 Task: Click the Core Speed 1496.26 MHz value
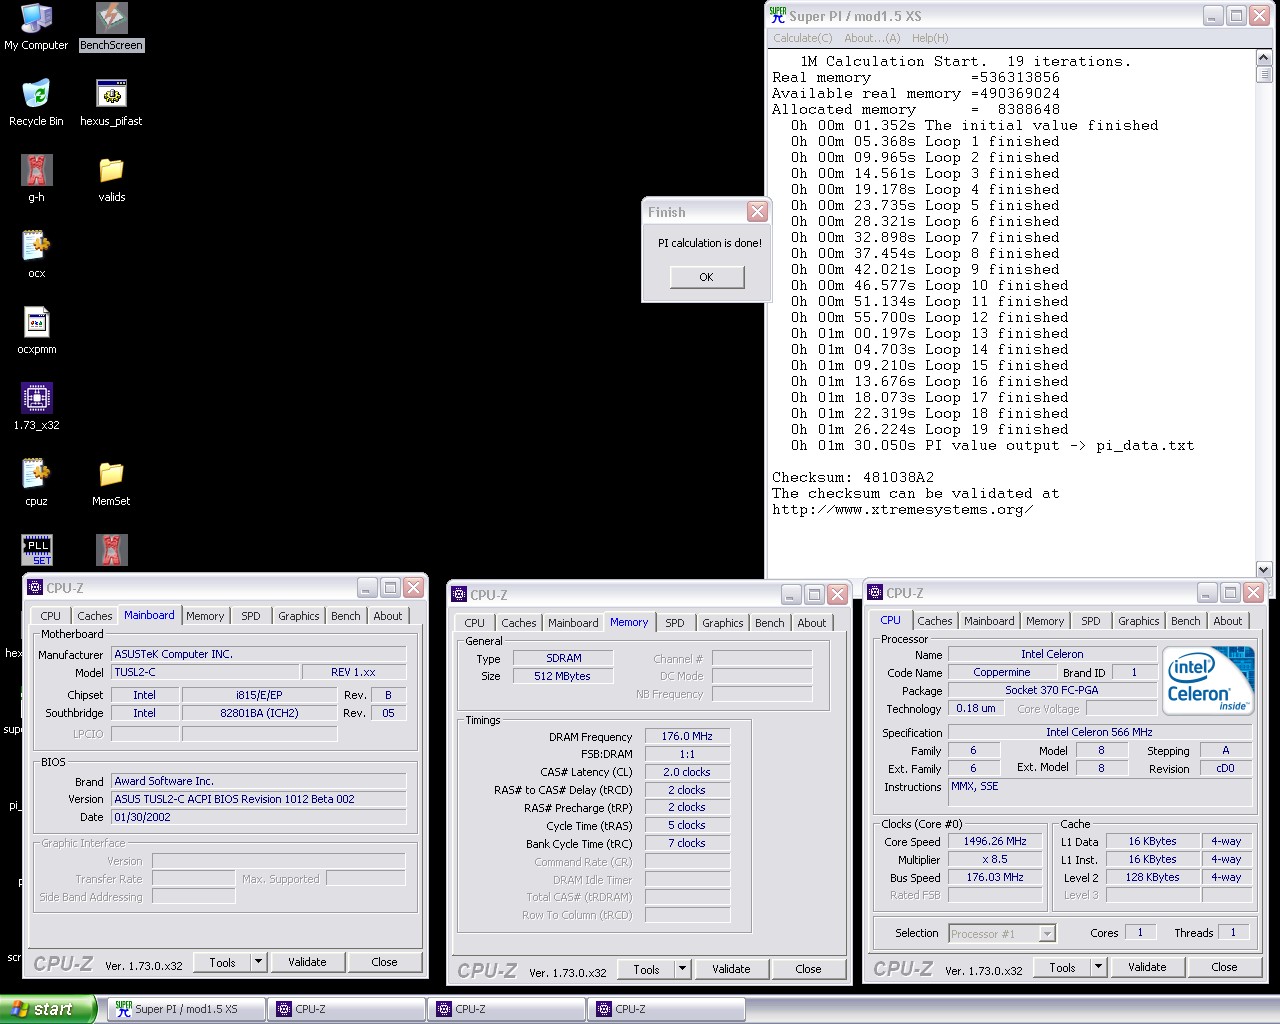(x=995, y=841)
